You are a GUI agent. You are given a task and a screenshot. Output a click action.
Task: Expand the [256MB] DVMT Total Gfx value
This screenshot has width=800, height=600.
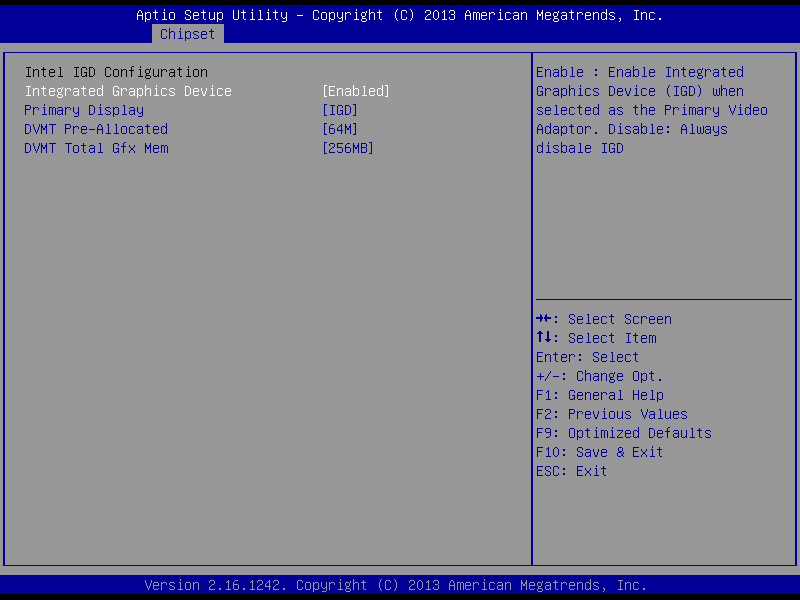[x=347, y=148]
